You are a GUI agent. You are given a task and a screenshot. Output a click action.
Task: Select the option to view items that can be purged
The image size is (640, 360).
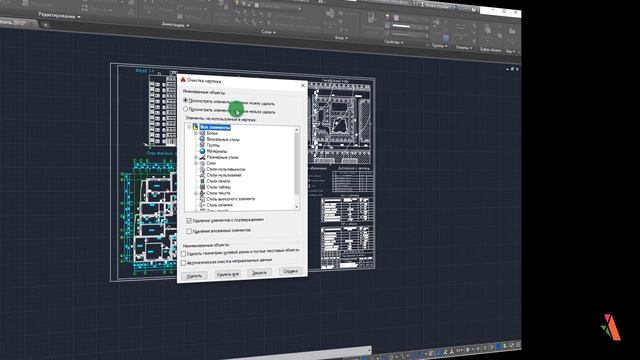(186, 100)
